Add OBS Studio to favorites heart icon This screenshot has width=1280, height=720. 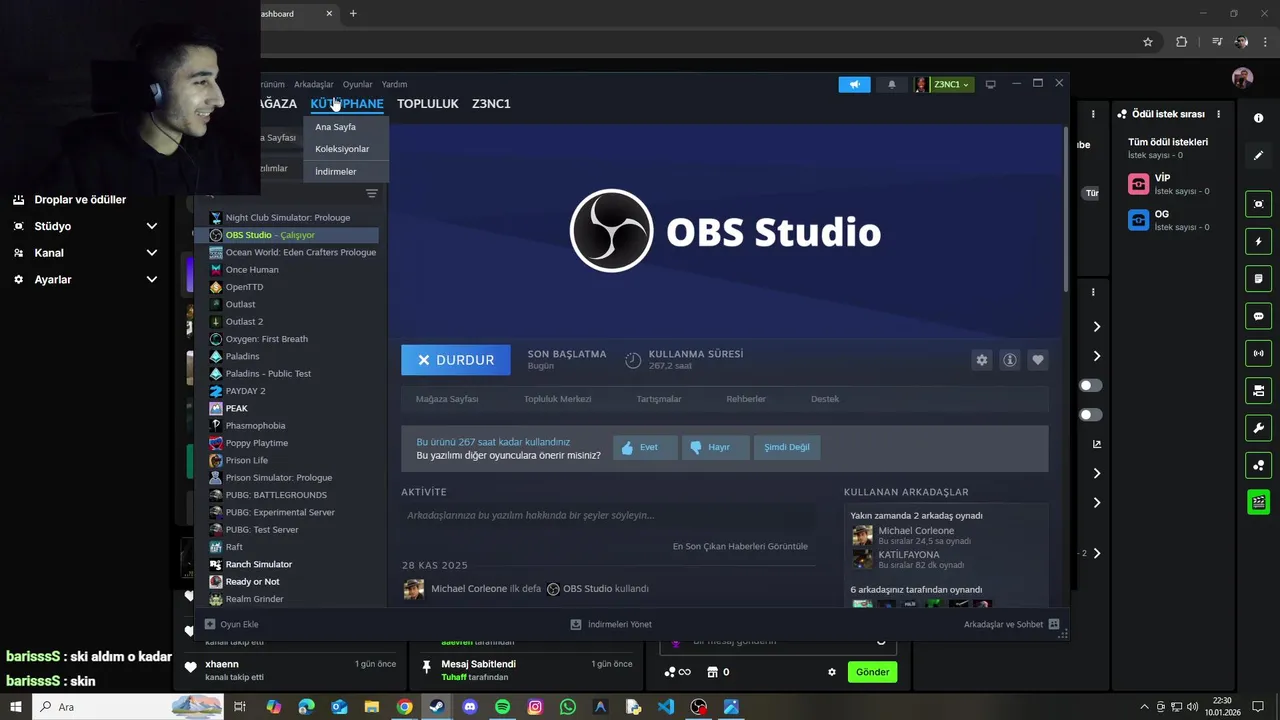click(1038, 360)
